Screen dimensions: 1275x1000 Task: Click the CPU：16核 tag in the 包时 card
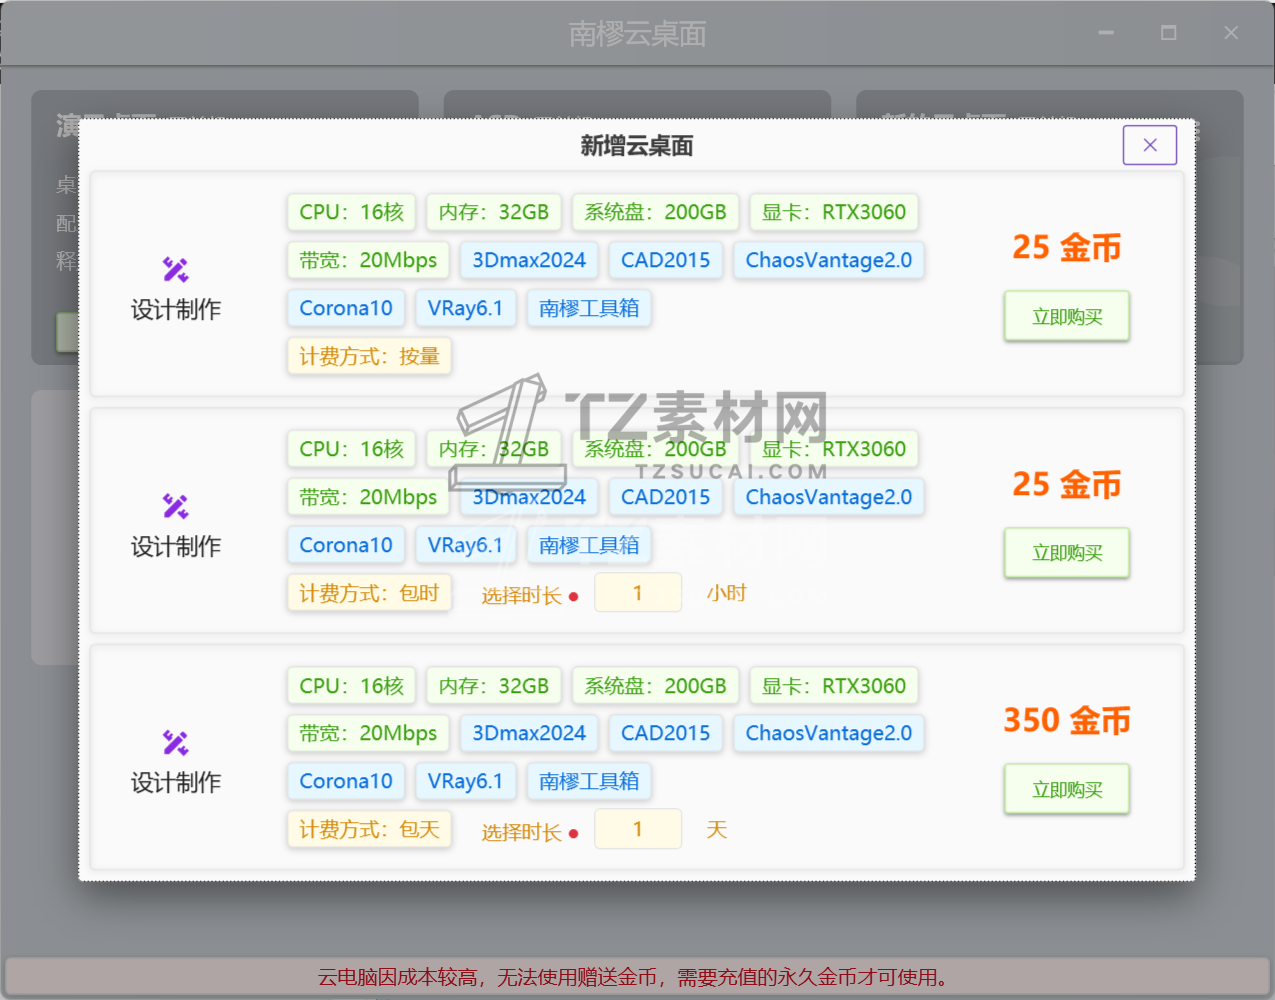click(351, 449)
